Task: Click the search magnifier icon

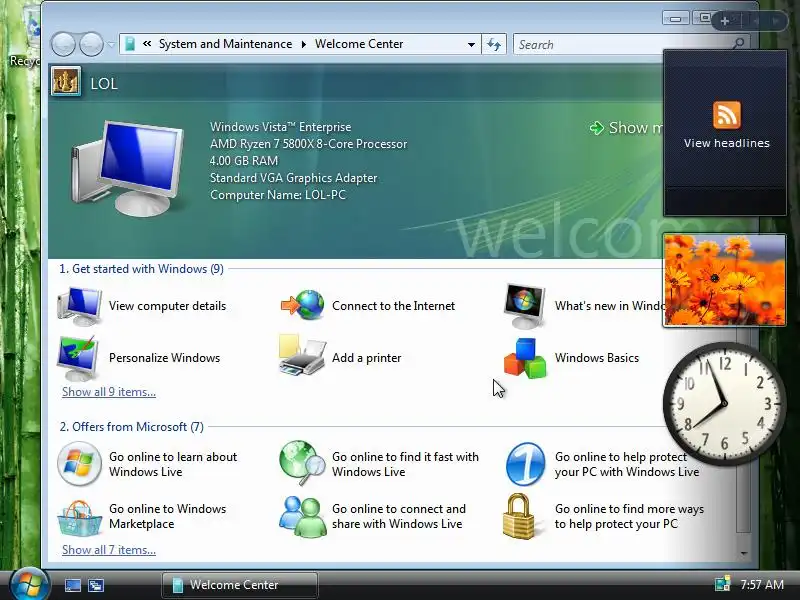Action: tap(738, 44)
